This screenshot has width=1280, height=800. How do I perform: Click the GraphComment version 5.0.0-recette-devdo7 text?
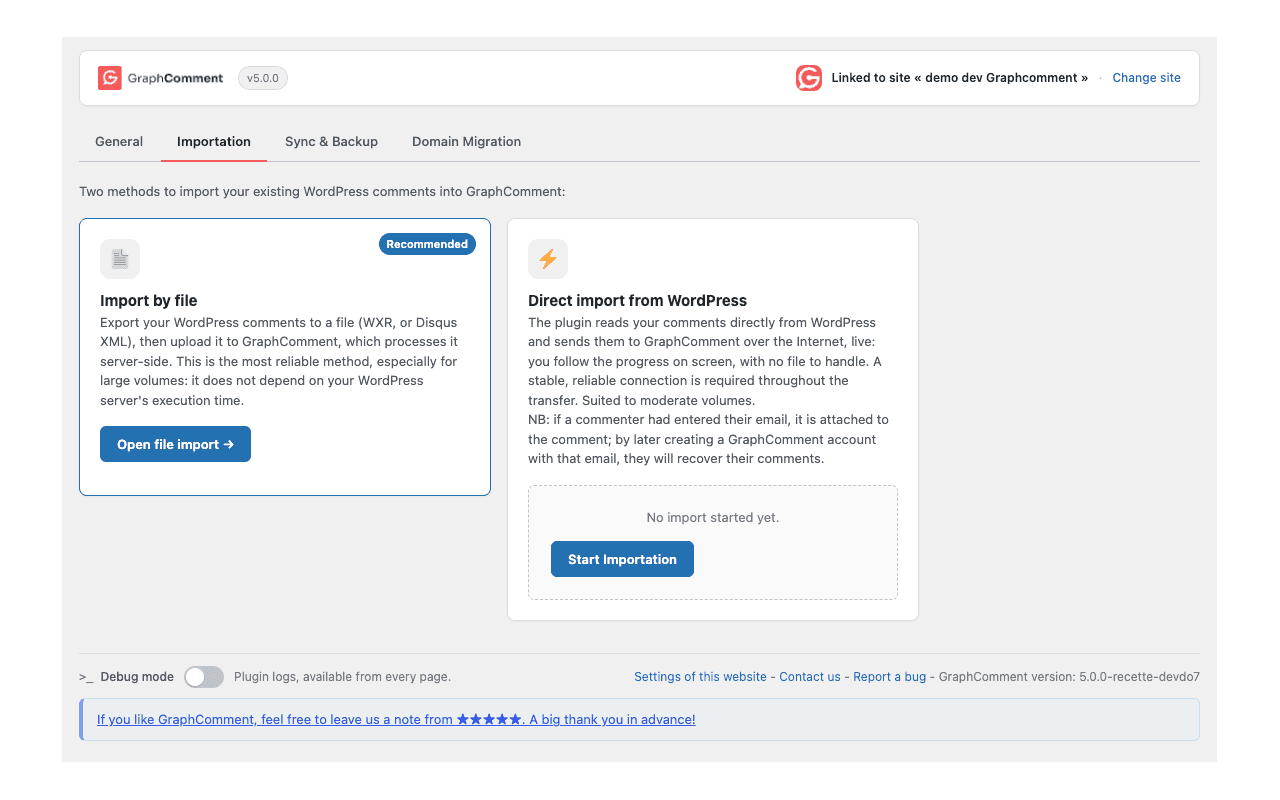1069,677
